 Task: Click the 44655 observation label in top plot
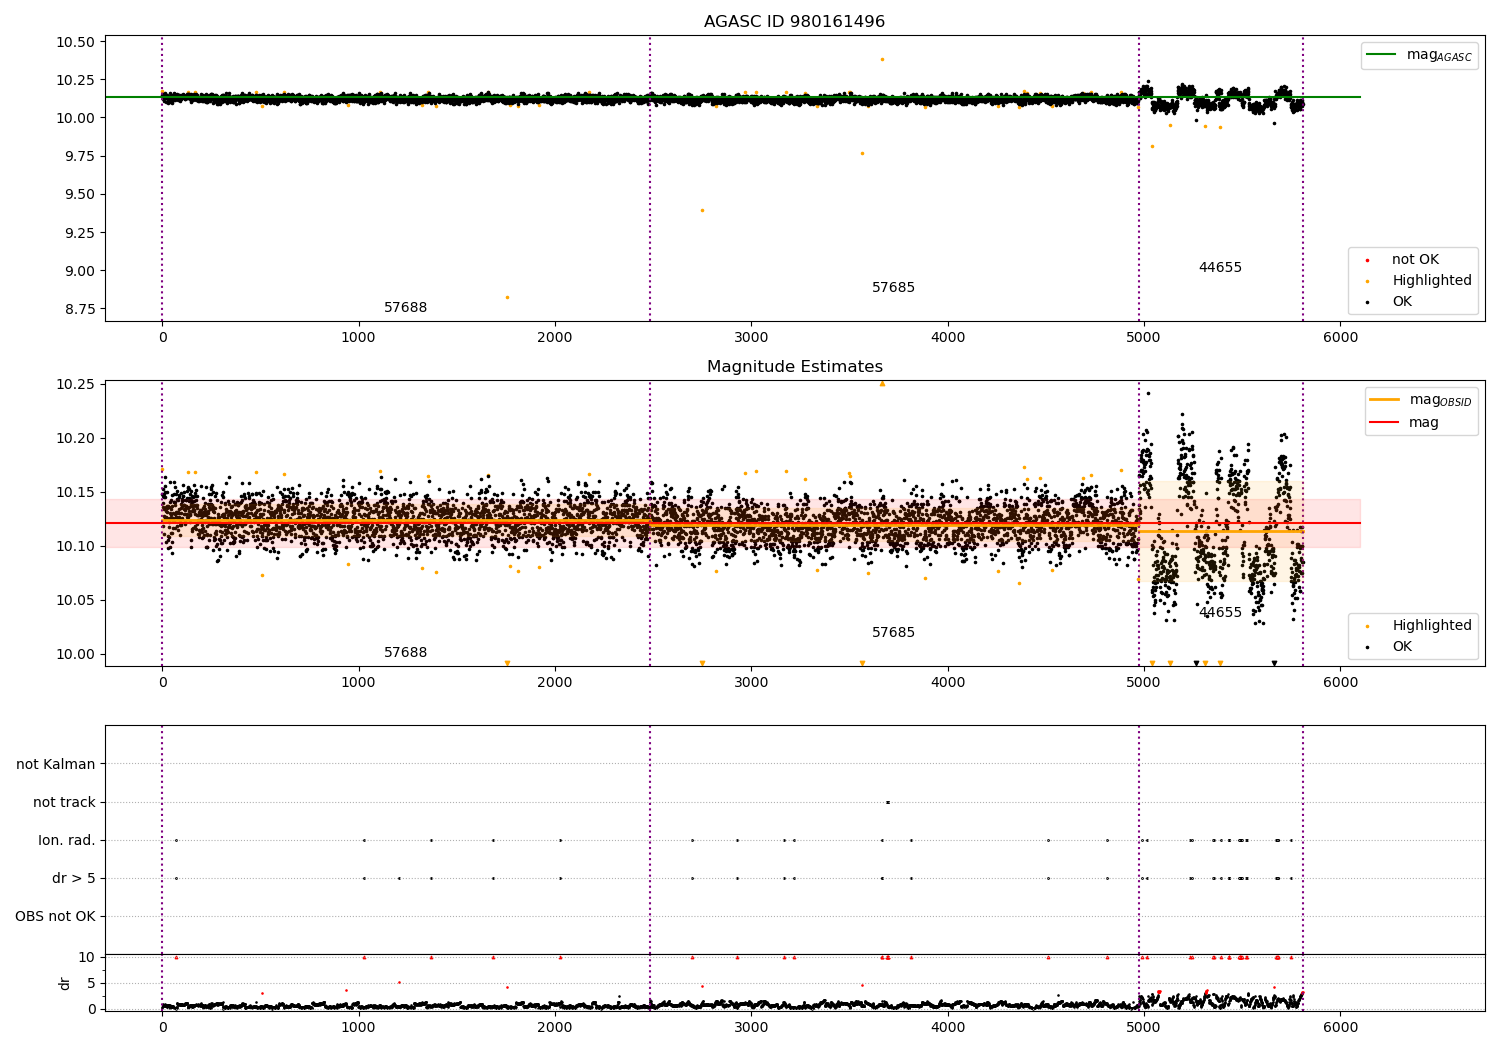[1220, 268]
